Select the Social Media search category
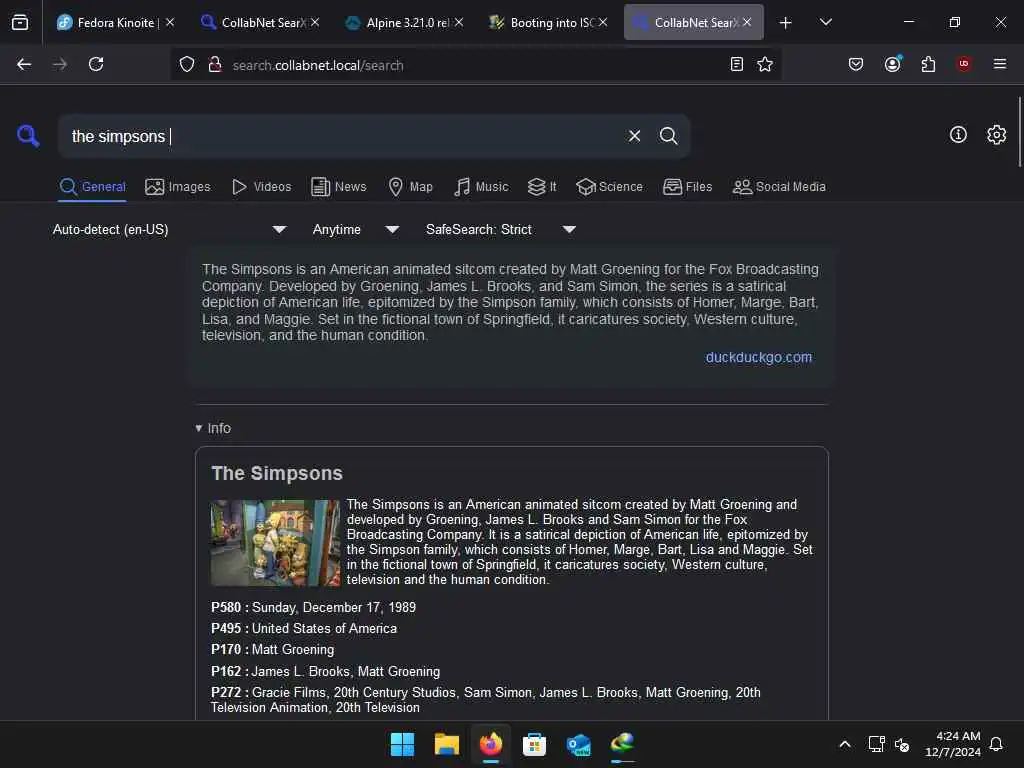 779,187
